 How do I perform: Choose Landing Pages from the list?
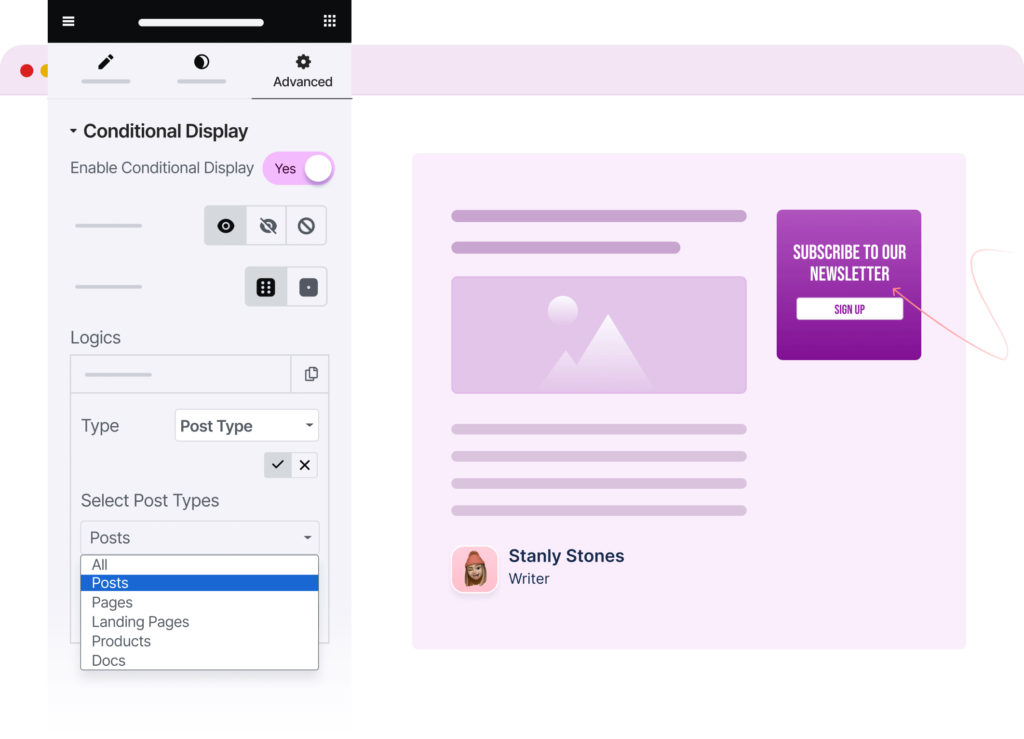coord(140,622)
